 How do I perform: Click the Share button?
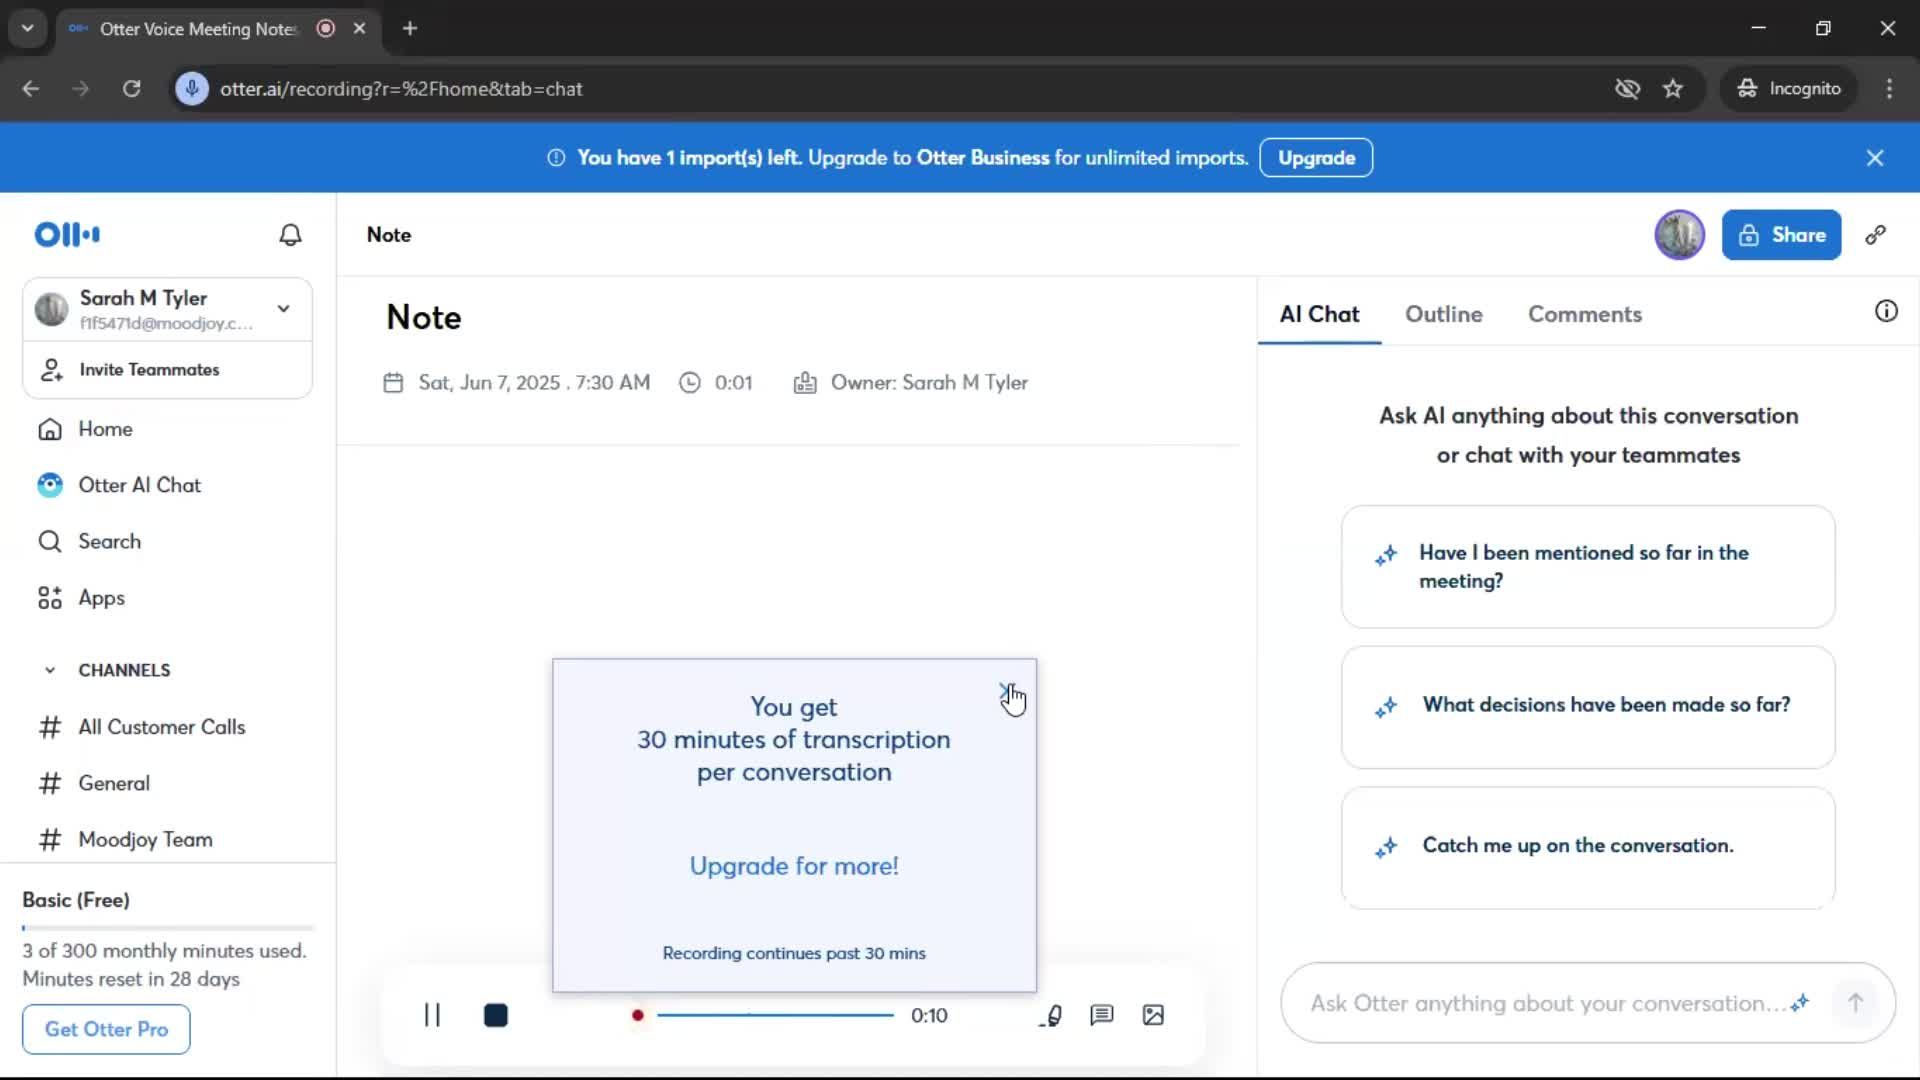[x=1781, y=235]
